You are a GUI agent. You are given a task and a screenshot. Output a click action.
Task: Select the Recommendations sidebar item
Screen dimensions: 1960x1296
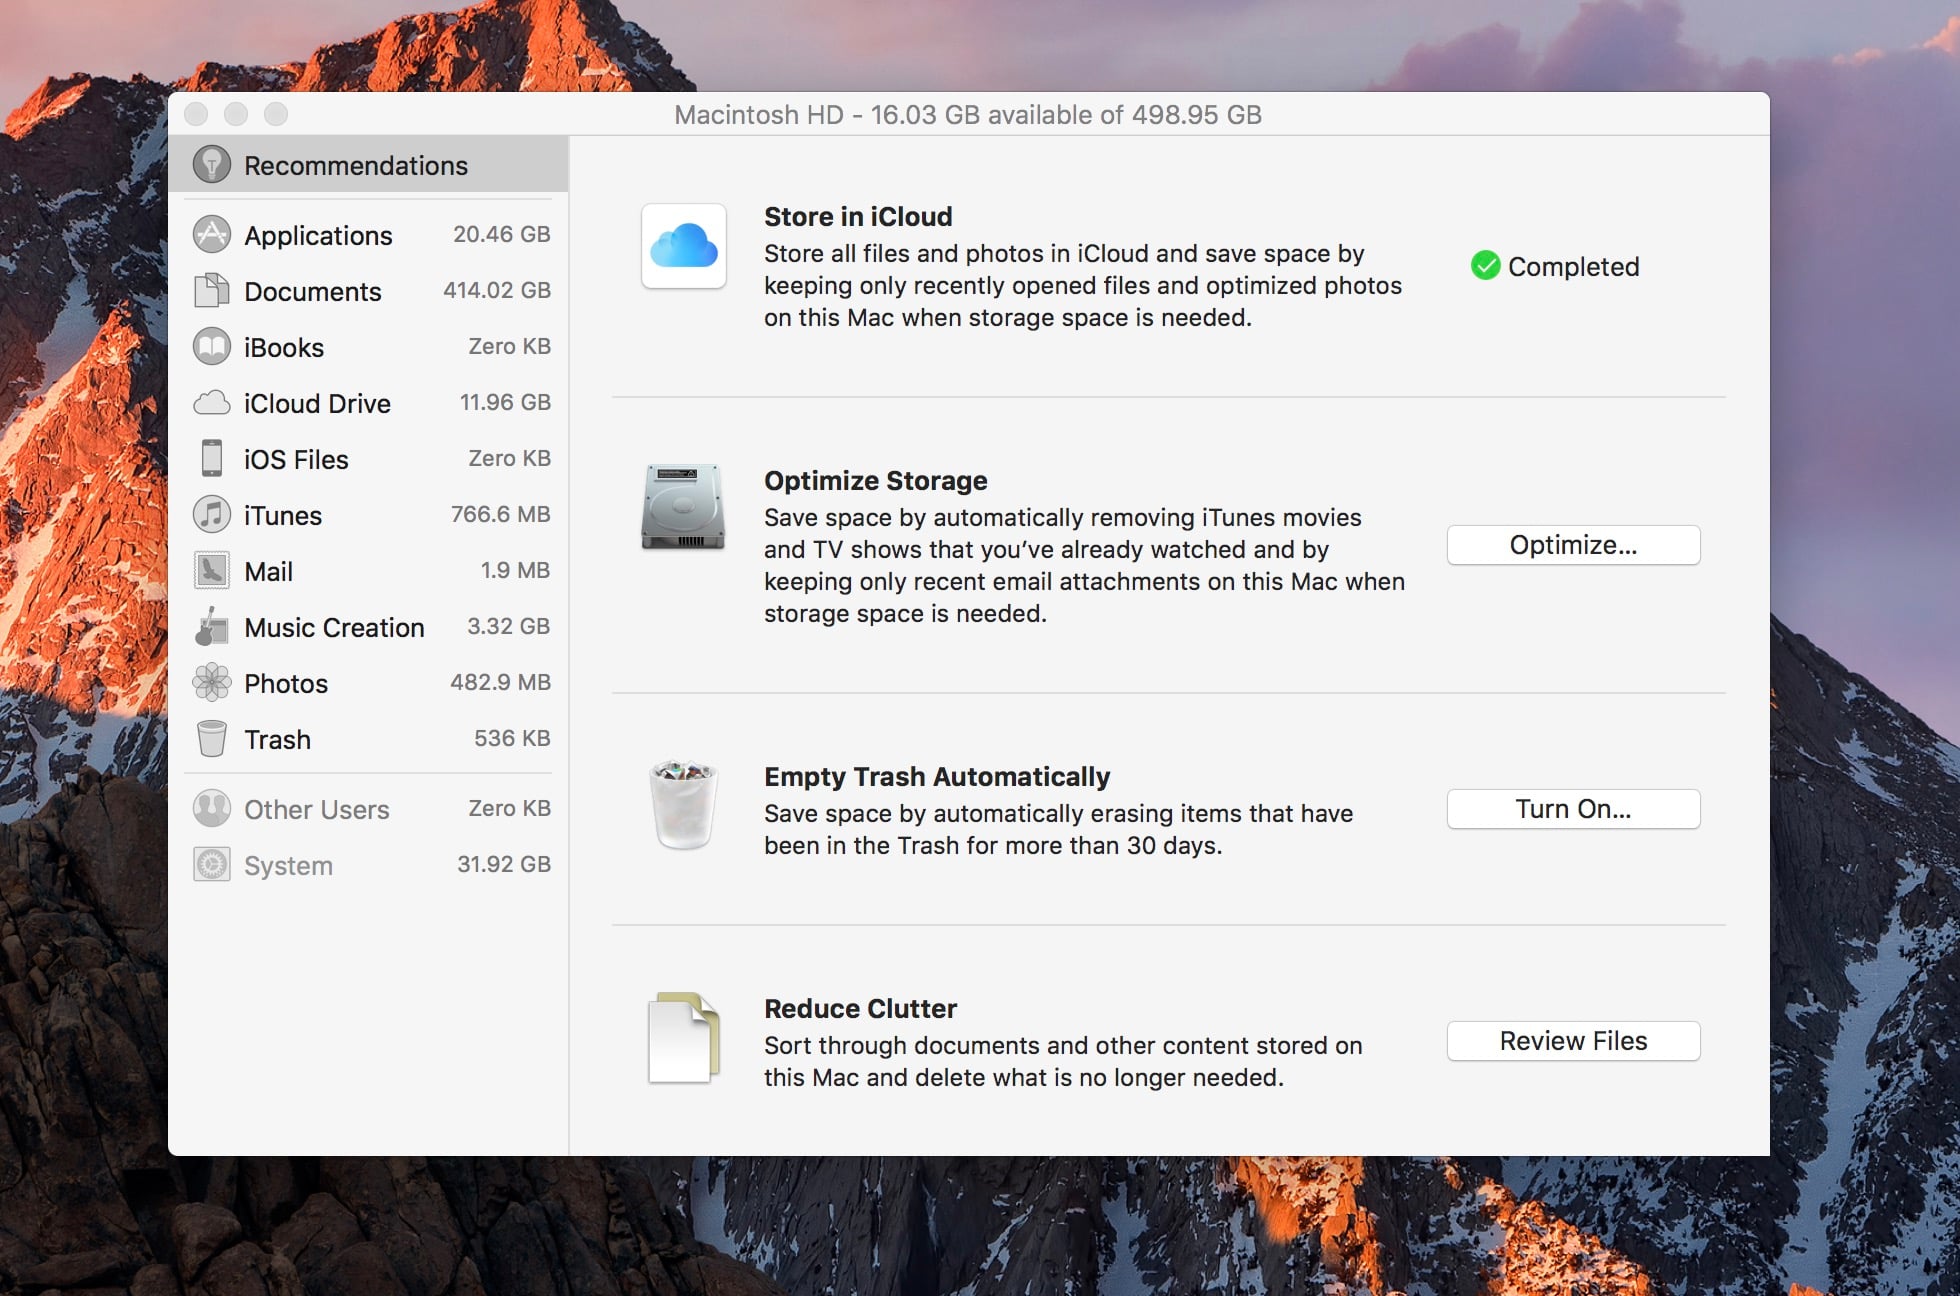(356, 165)
